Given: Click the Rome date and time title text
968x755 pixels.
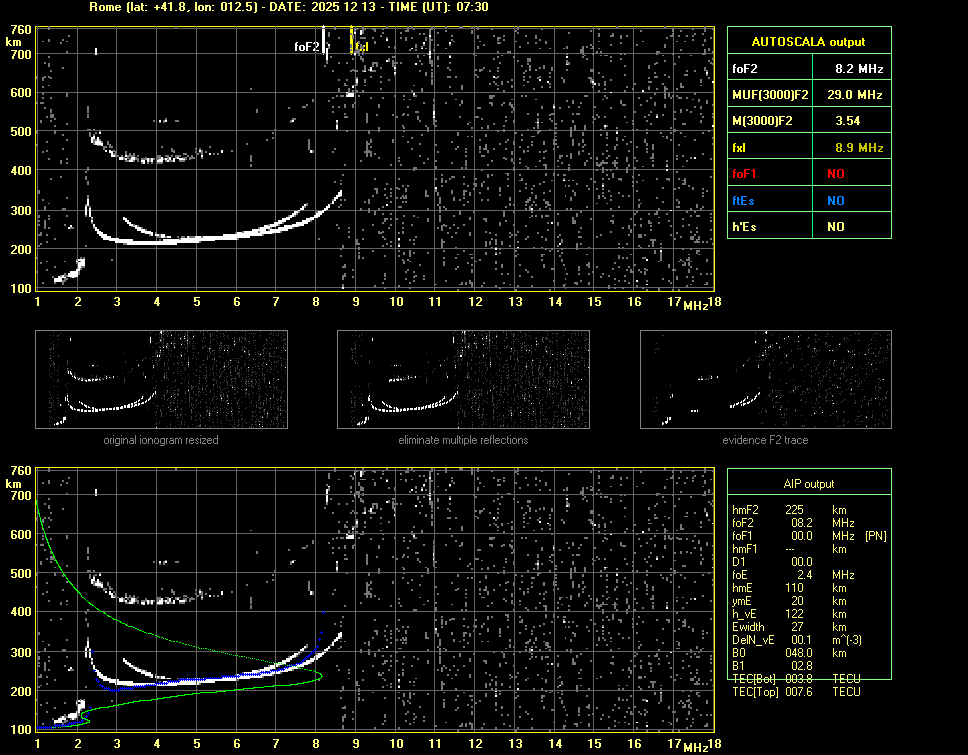Looking at the screenshot, I should 288,7.
